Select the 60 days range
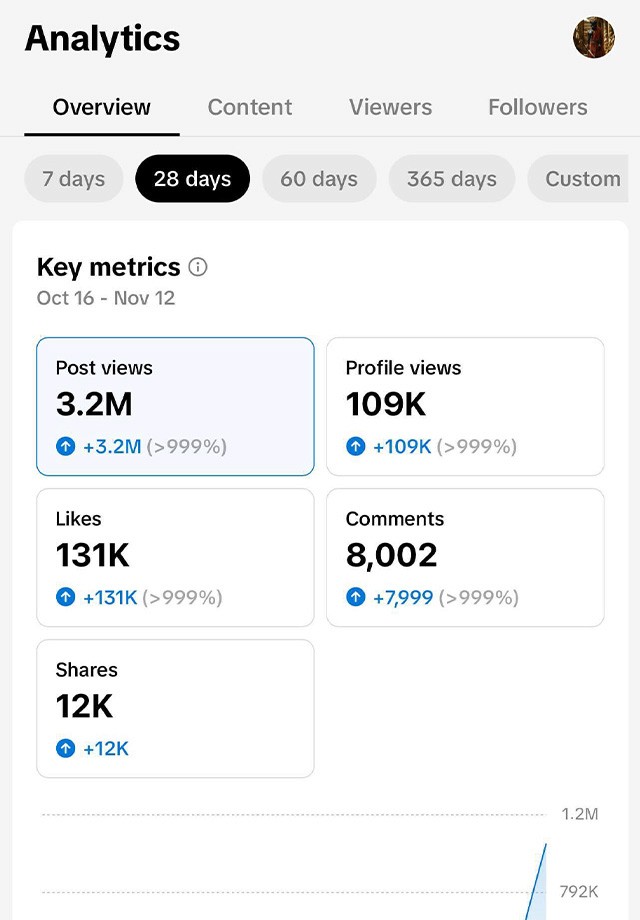The width and height of the screenshot is (640, 920). click(x=319, y=178)
